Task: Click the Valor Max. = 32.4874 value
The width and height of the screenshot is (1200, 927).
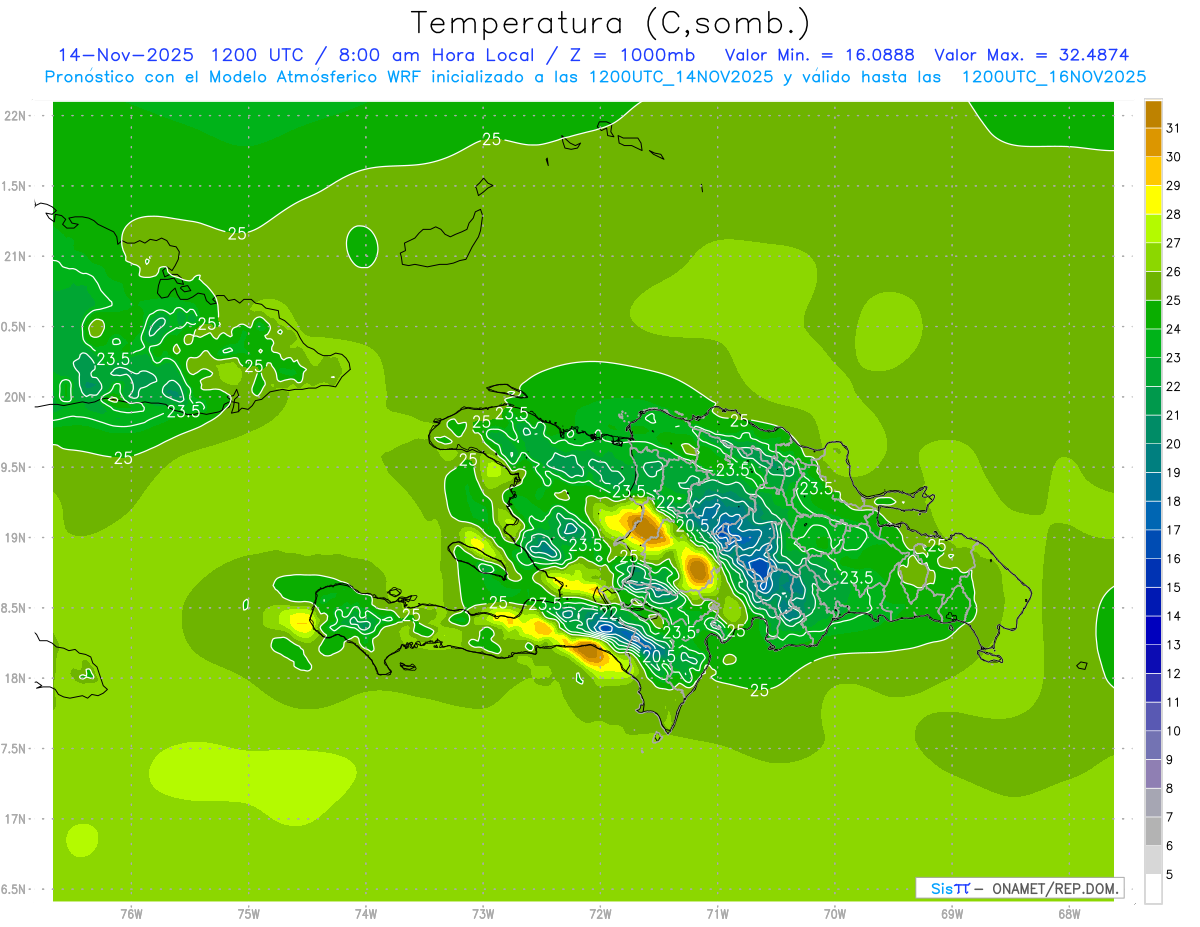Action: [x=1032, y=55]
